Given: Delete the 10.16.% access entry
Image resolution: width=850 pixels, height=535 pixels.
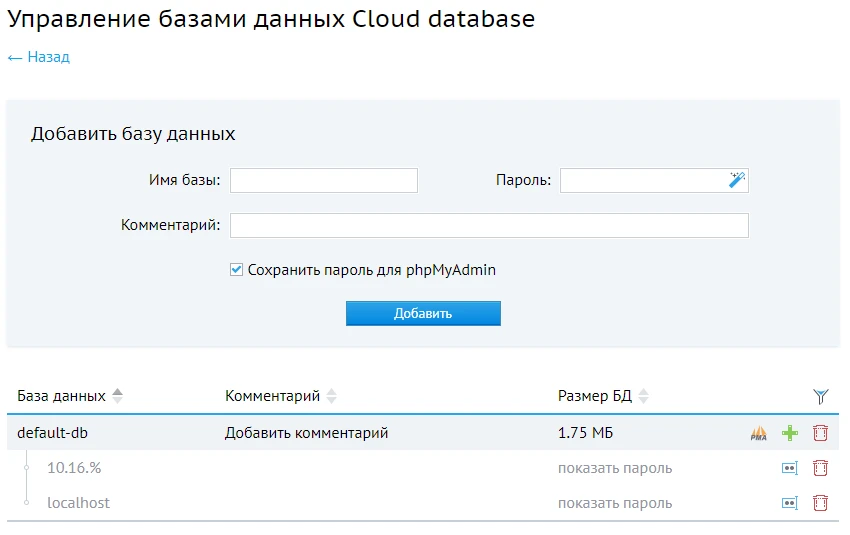Looking at the screenshot, I should coord(820,468).
